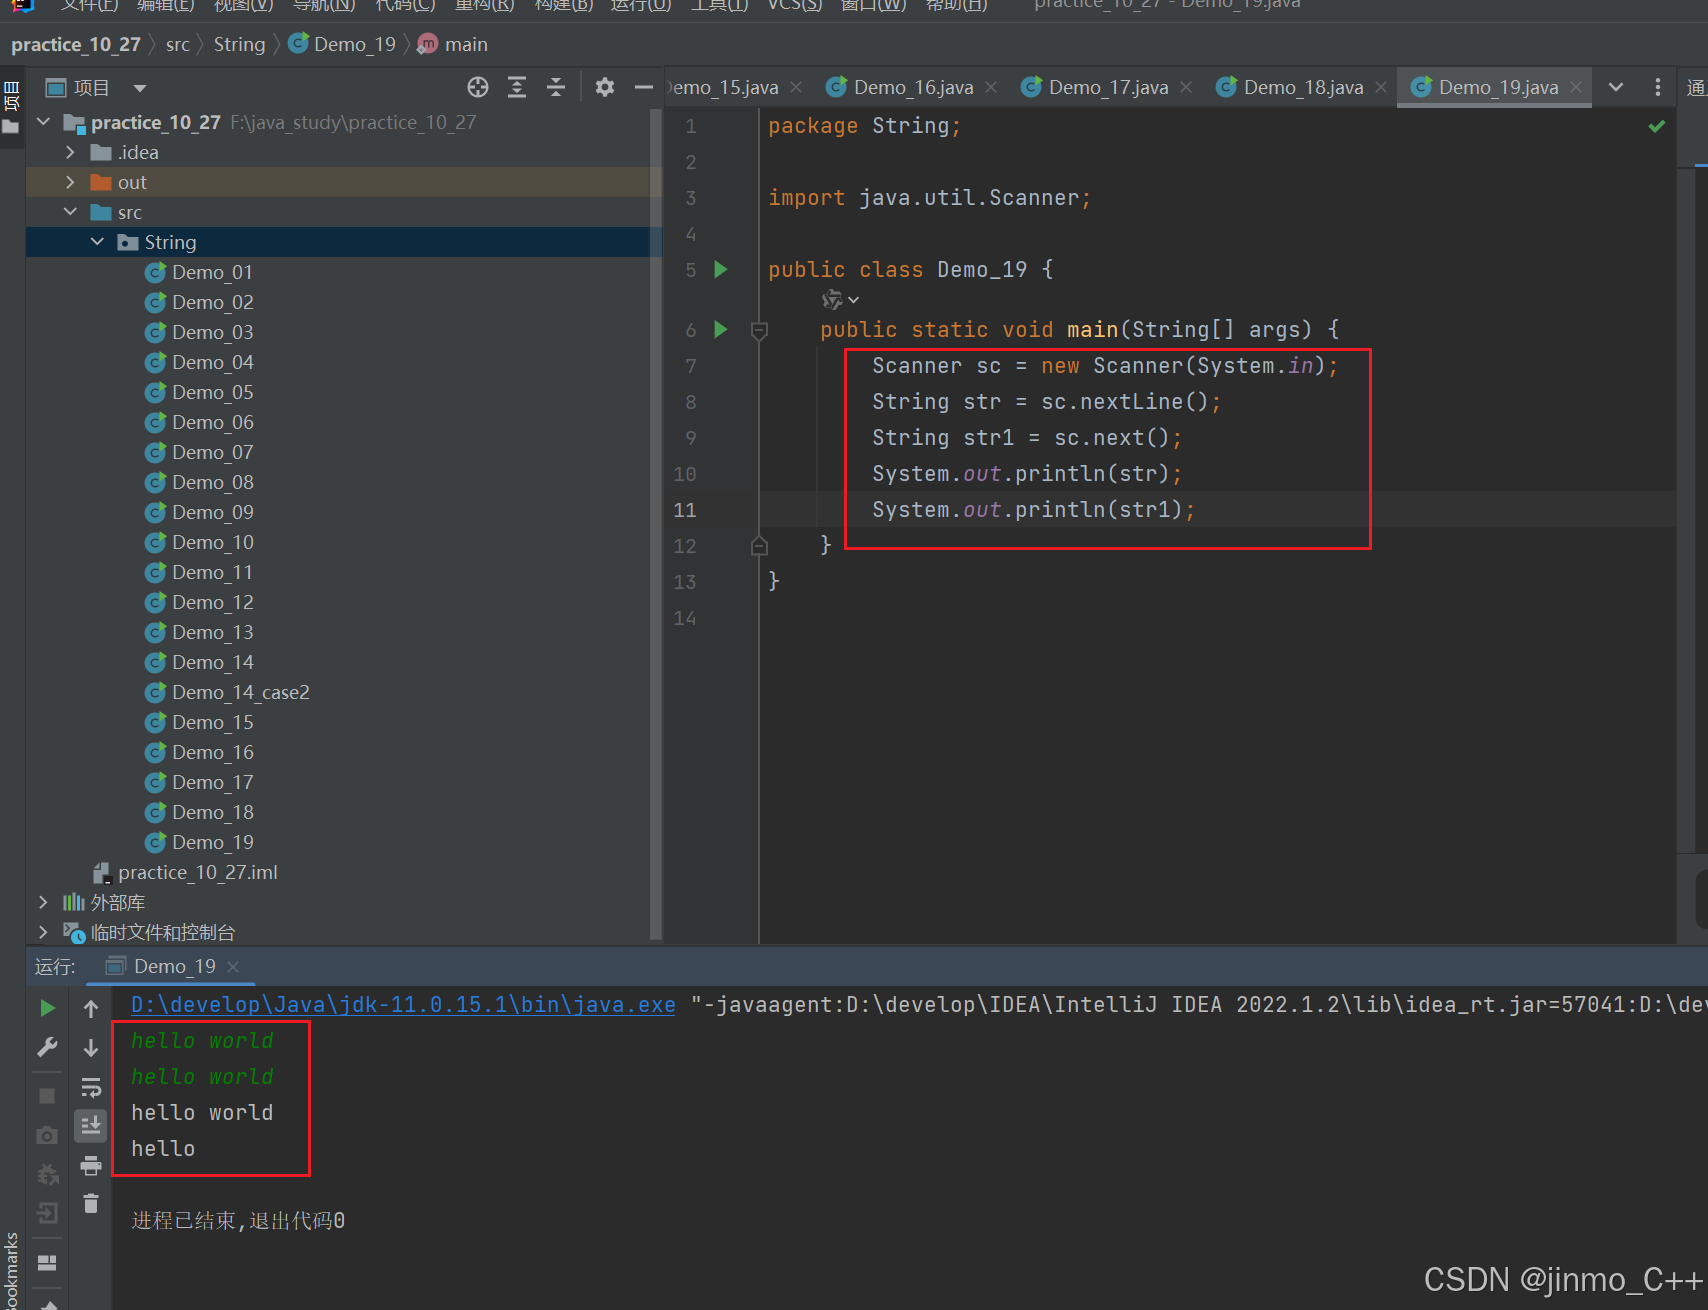The height and width of the screenshot is (1310, 1708).
Task: Click Demo_19 breadcrumb
Action: click(x=342, y=44)
